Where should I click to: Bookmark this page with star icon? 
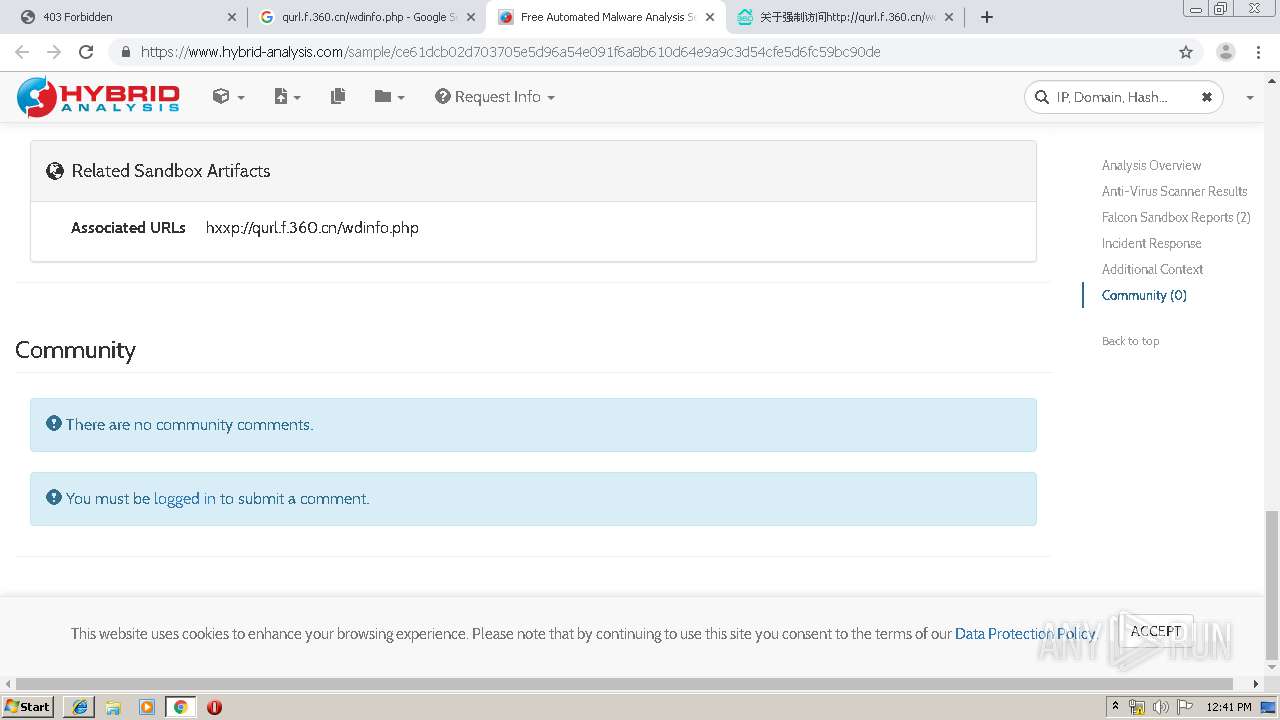click(x=1186, y=52)
